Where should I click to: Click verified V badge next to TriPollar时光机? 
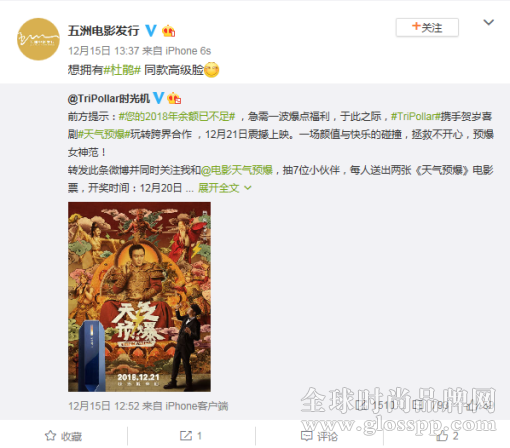coord(158,98)
